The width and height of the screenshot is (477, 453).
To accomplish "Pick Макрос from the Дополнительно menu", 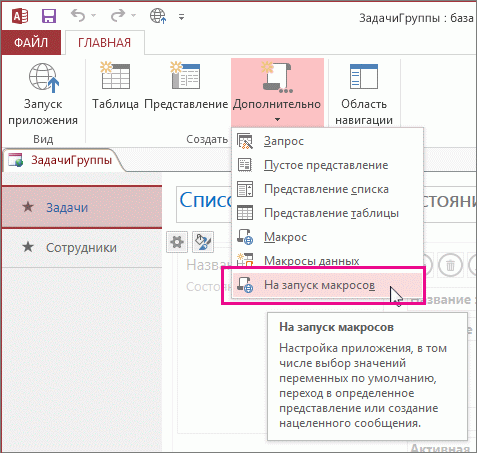I will point(327,237).
